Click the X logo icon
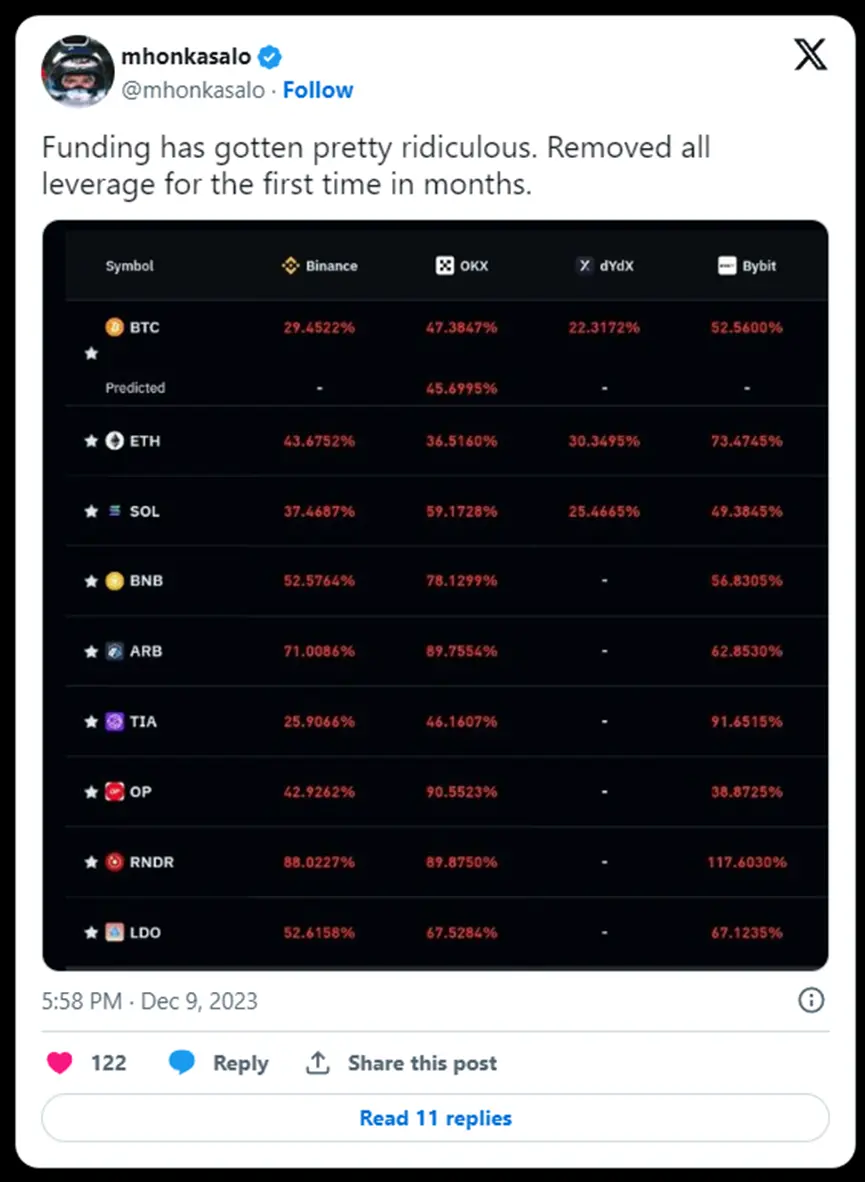Screen dimensions: 865x1182 coord(810,55)
